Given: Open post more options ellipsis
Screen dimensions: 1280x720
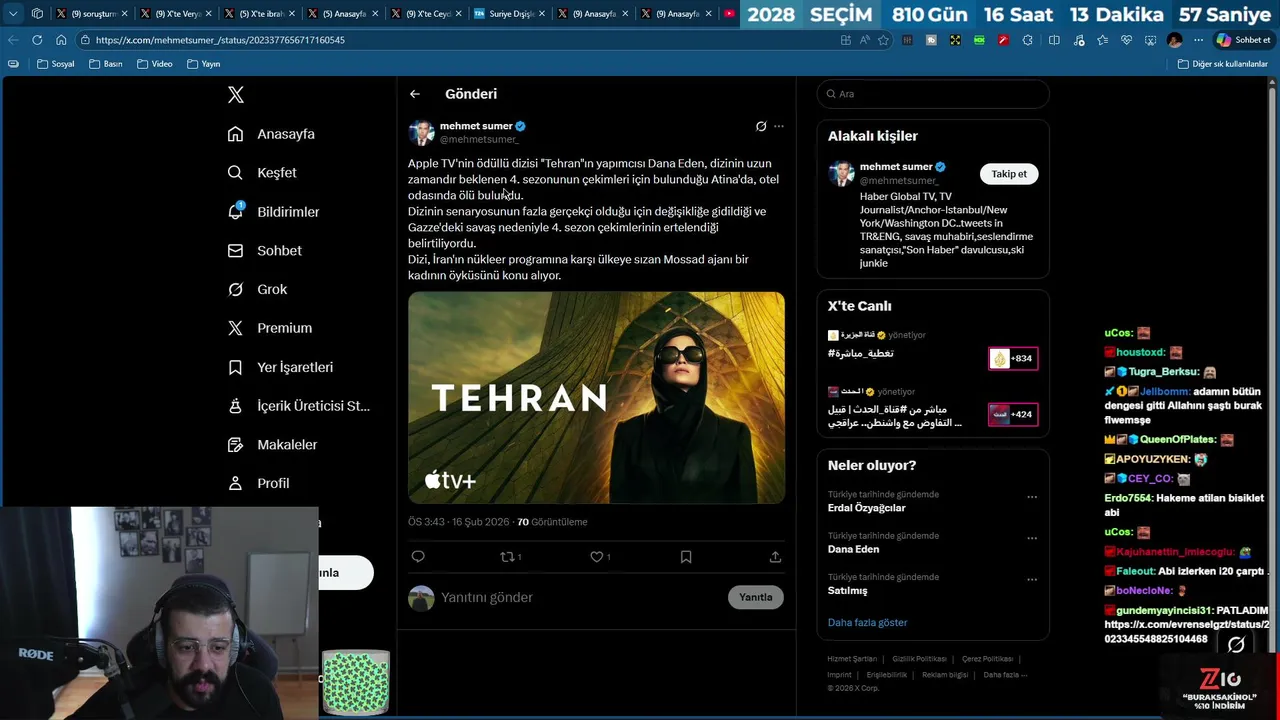Looking at the screenshot, I should [x=779, y=126].
